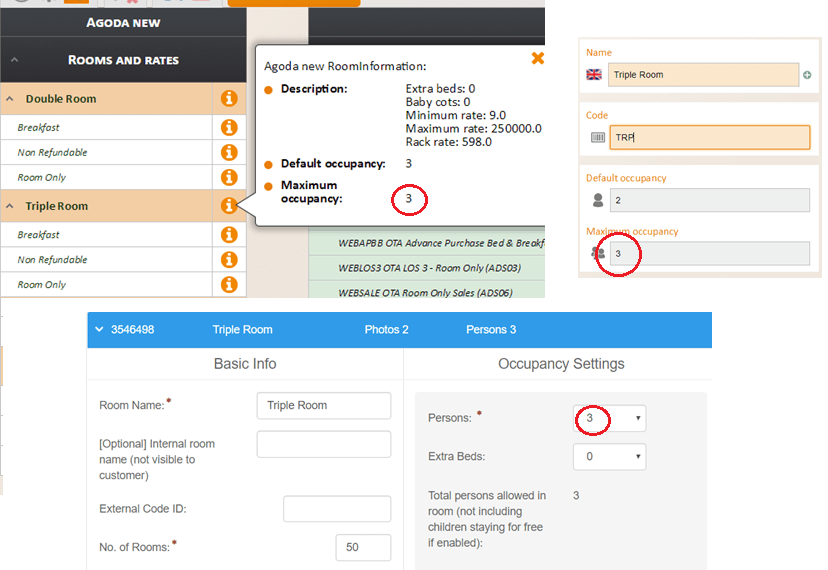
Task: Select Room Only under Double Room
Action: [x=42, y=177]
